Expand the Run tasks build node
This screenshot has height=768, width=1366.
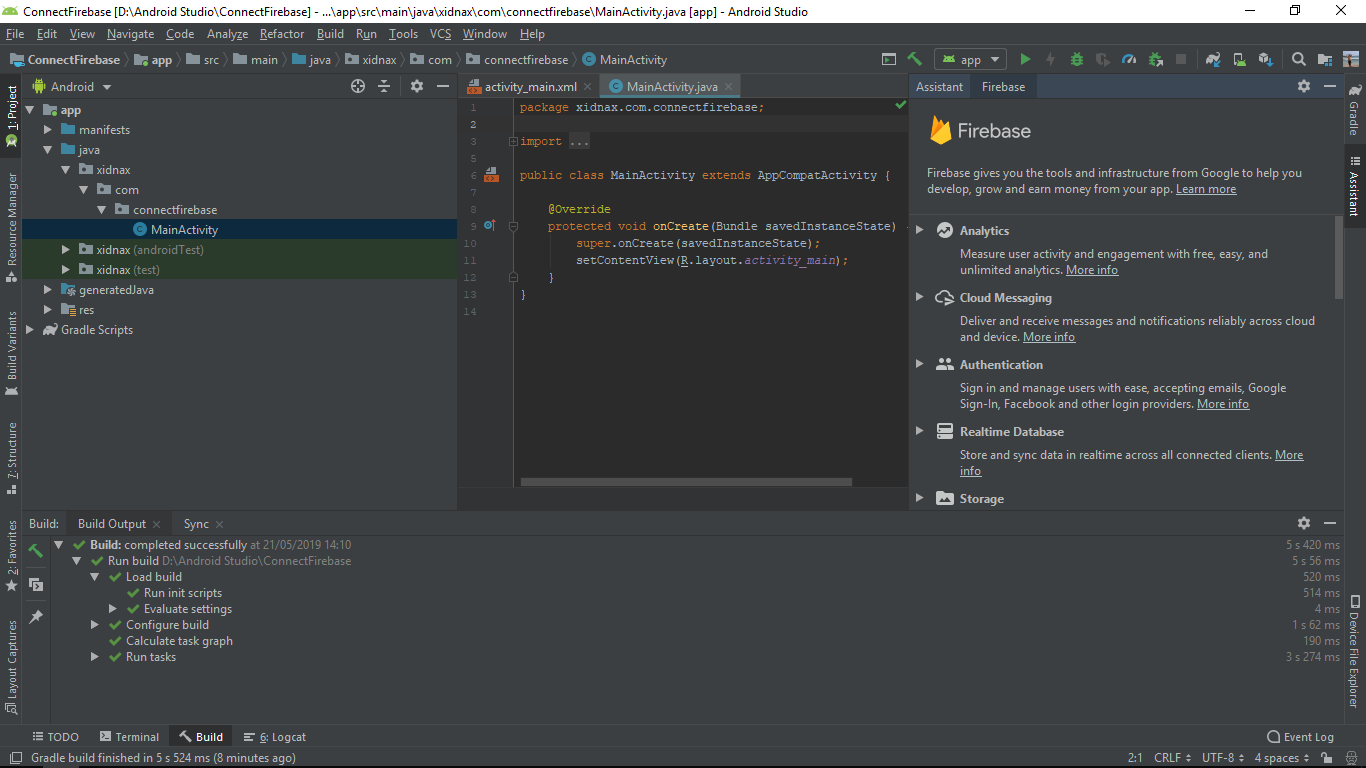pyautogui.click(x=95, y=657)
